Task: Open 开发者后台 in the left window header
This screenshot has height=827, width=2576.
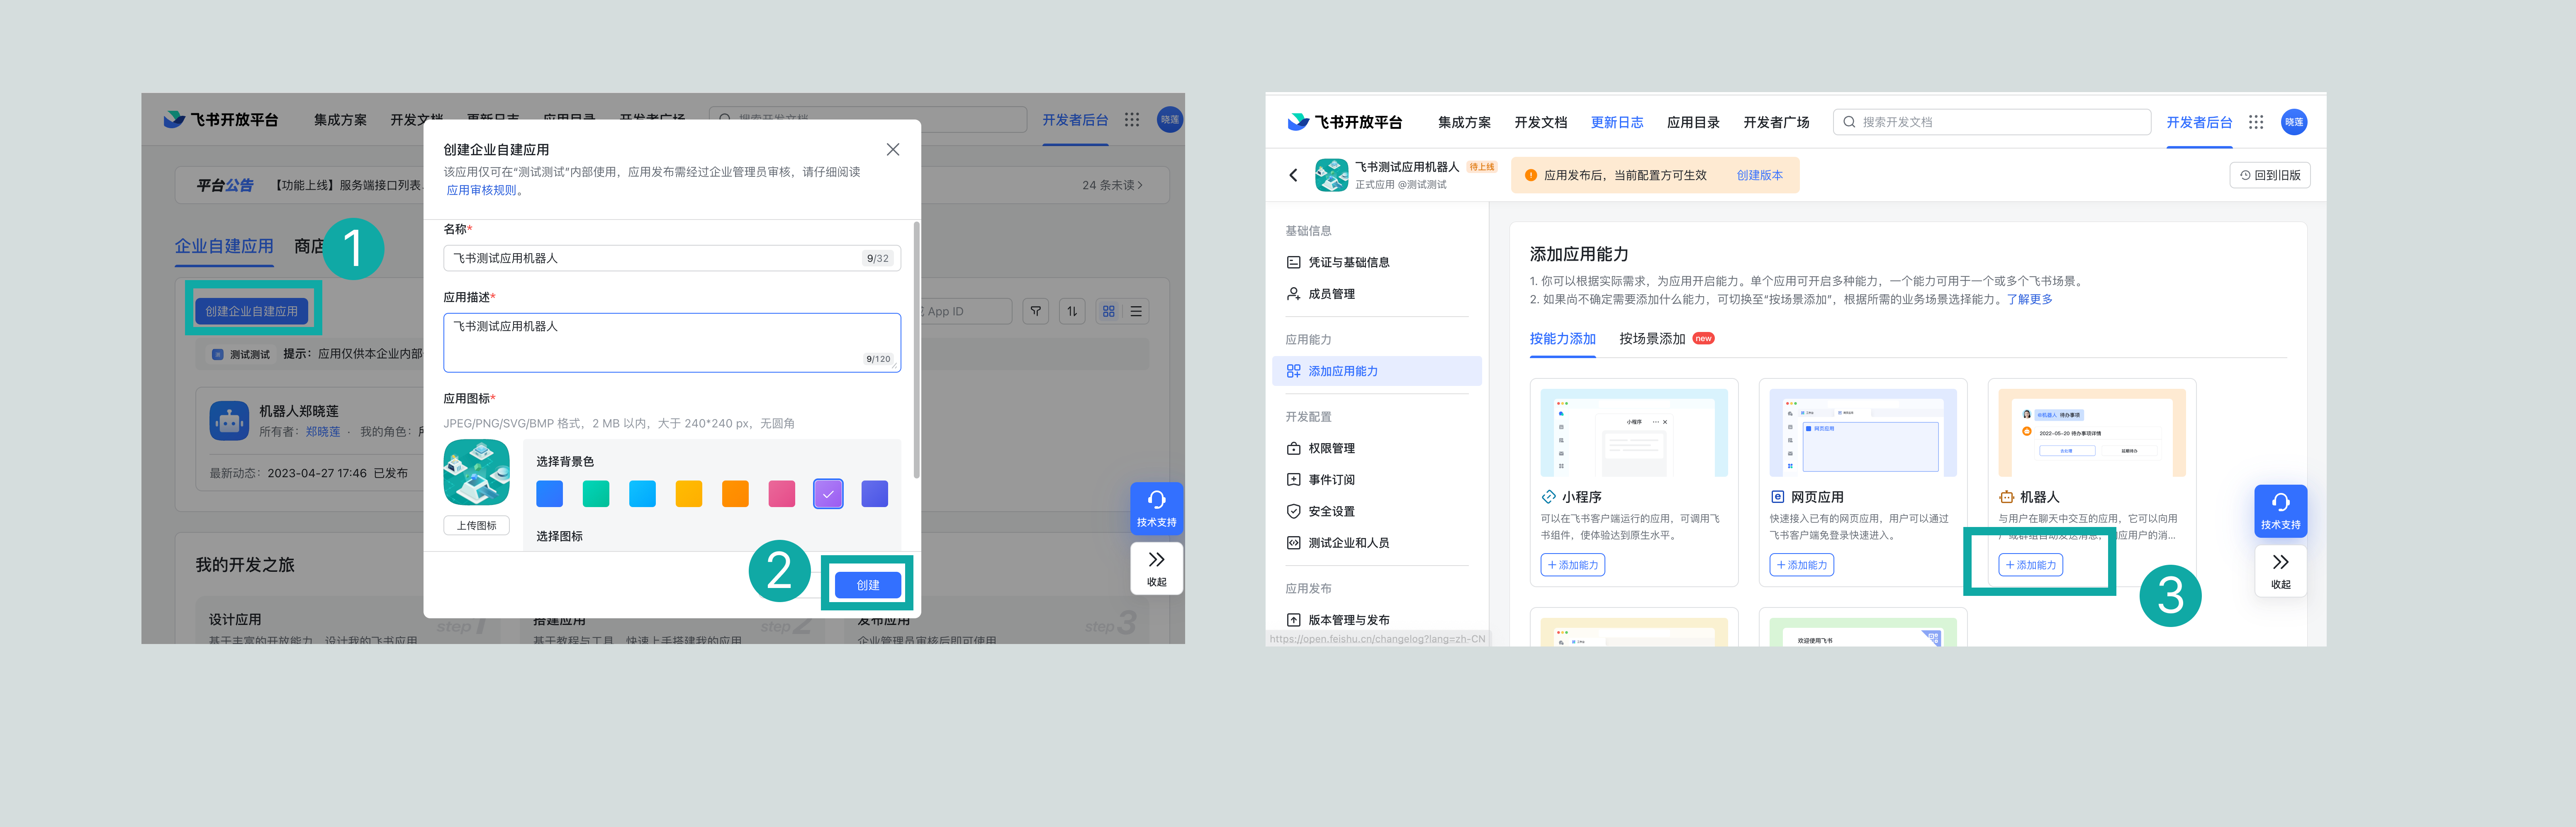Action: pyautogui.click(x=1075, y=120)
